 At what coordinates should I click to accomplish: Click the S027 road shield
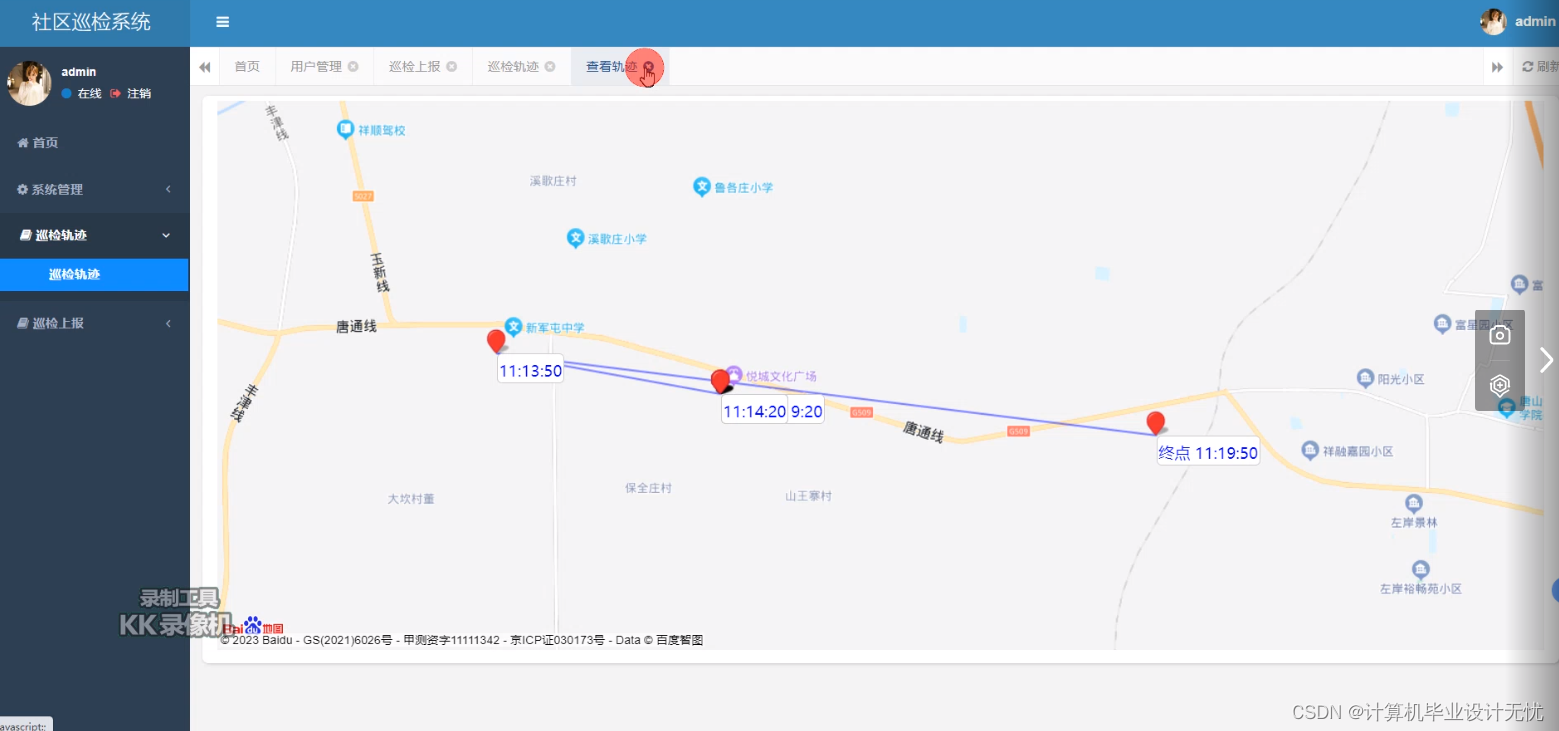point(363,196)
